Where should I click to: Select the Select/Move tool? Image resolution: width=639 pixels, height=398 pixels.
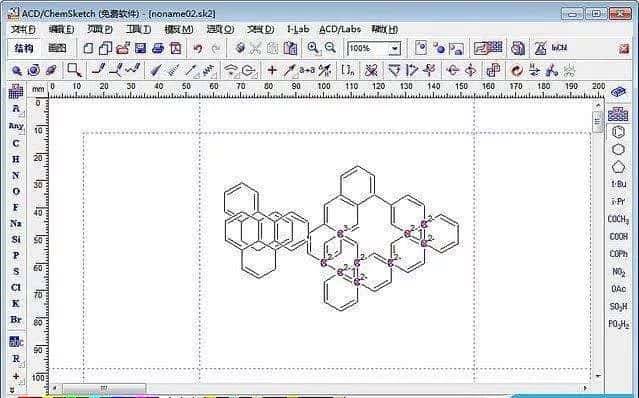click(16, 71)
